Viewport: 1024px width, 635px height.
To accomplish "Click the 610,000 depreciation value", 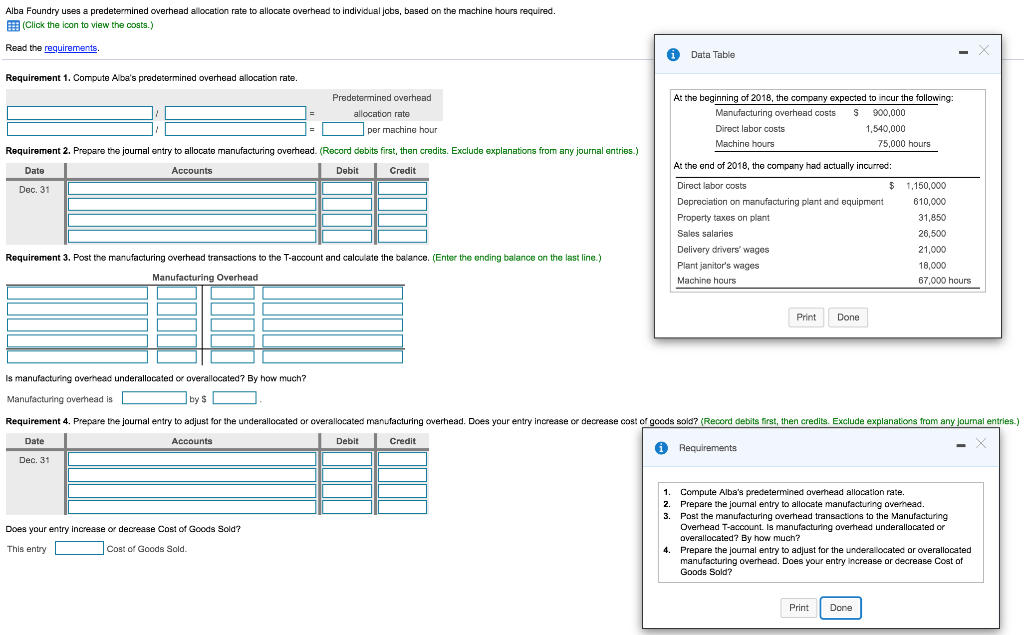I will pos(929,202).
